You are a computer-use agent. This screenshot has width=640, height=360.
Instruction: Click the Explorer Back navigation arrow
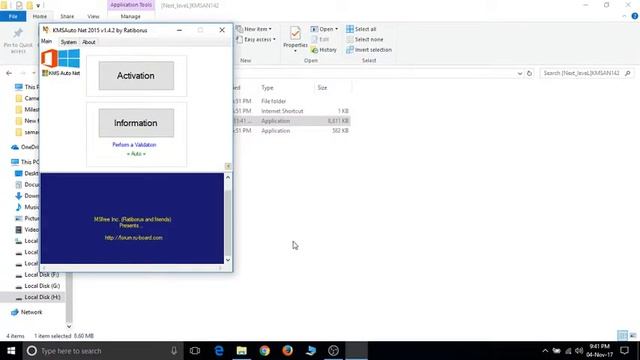coord(9,73)
